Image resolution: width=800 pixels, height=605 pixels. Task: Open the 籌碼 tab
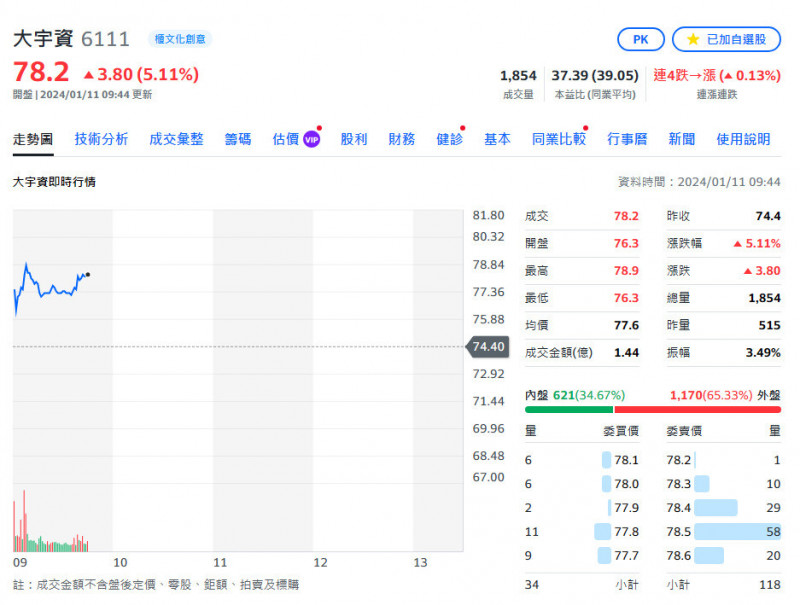tap(238, 139)
